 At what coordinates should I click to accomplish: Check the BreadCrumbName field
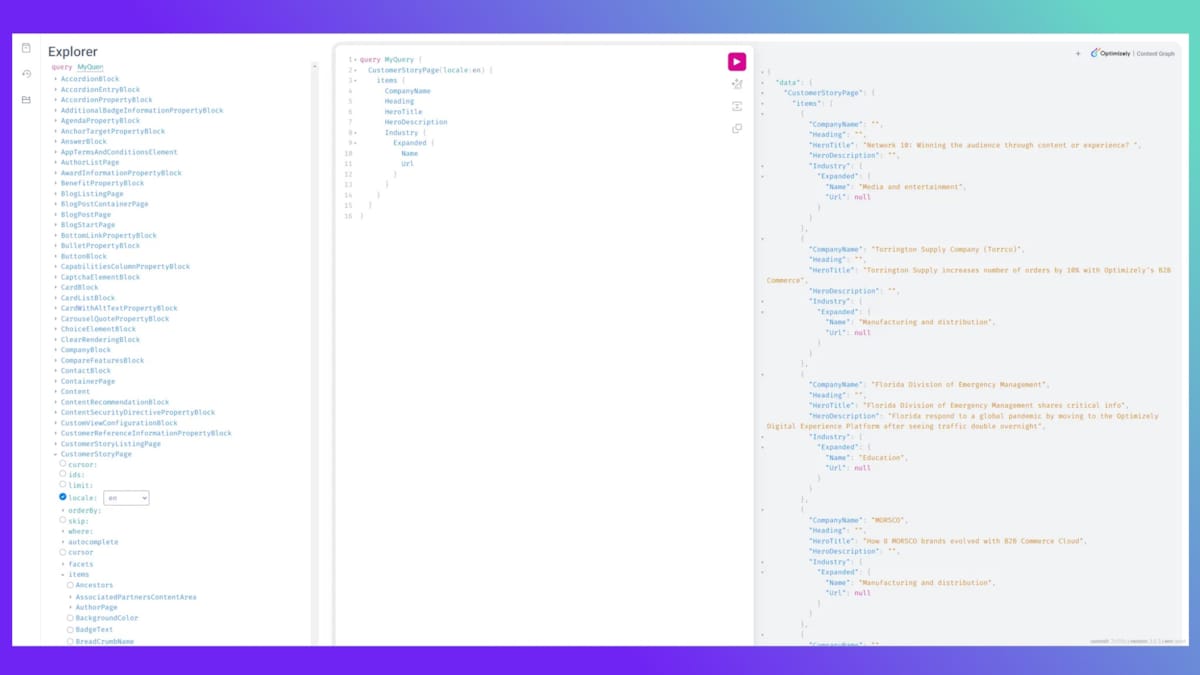[x=70, y=641]
